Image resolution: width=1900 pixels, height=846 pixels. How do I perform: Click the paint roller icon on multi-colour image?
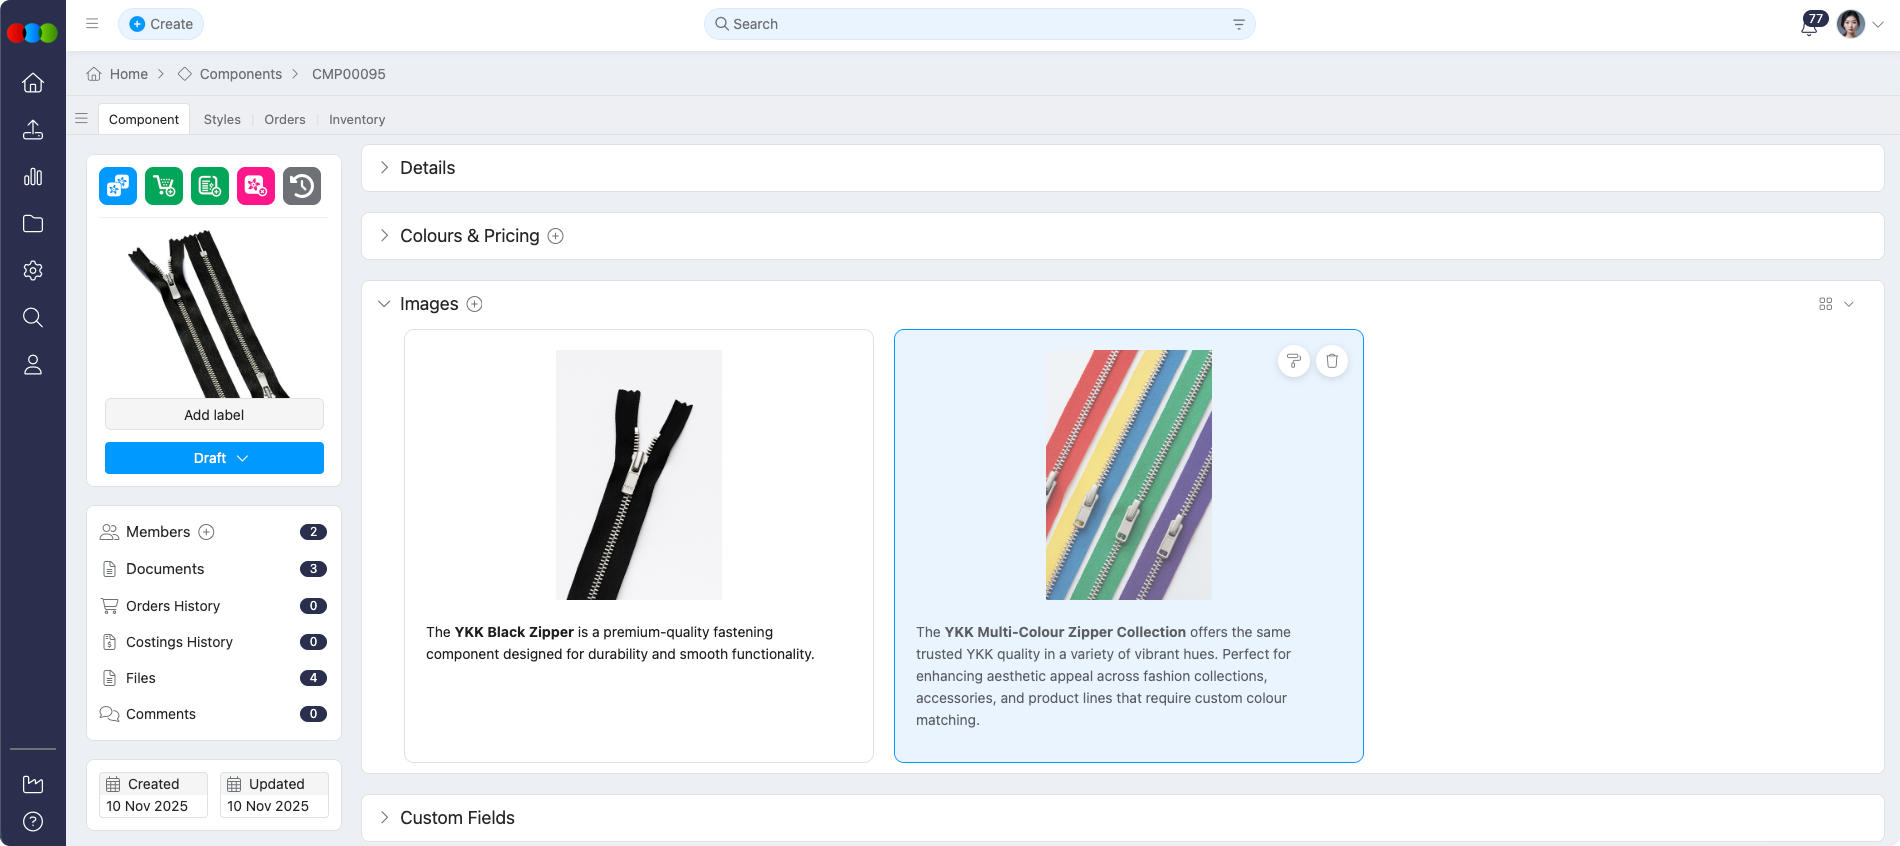coord(1294,361)
